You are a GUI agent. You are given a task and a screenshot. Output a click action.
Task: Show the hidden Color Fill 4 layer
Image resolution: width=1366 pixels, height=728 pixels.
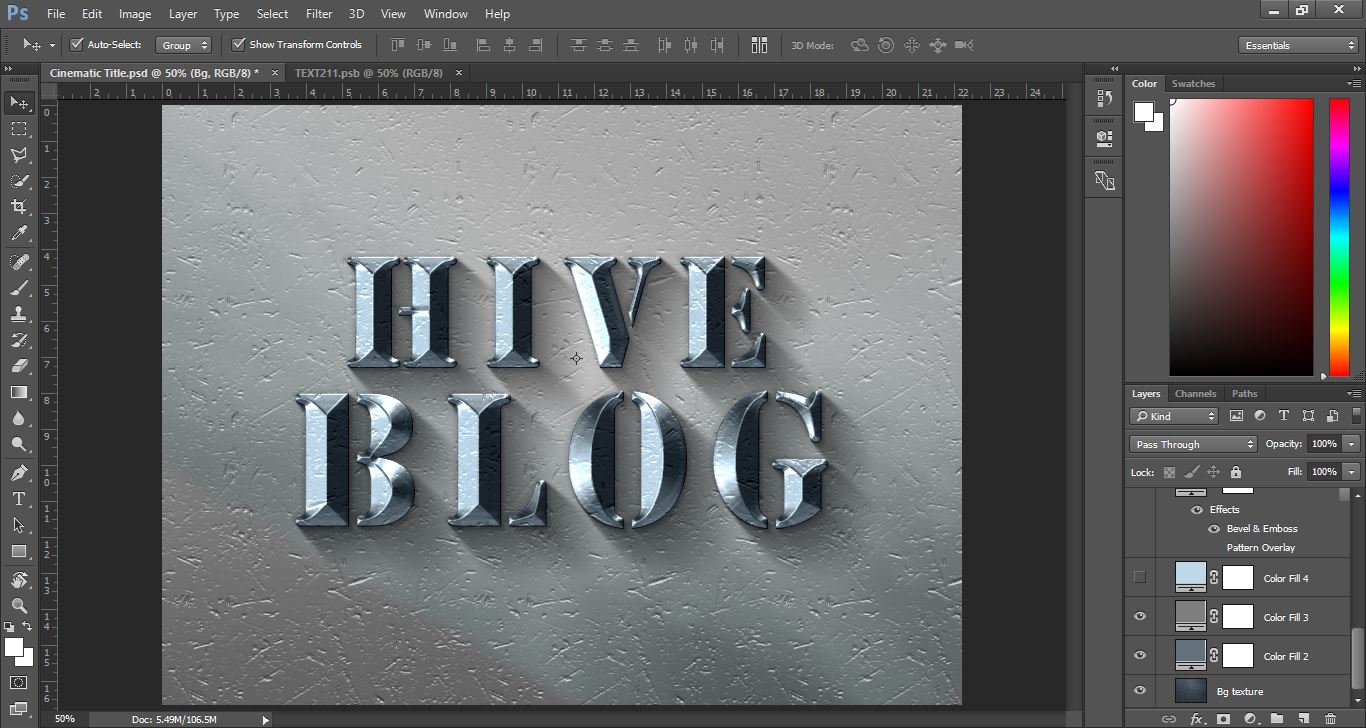tap(1139, 577)
